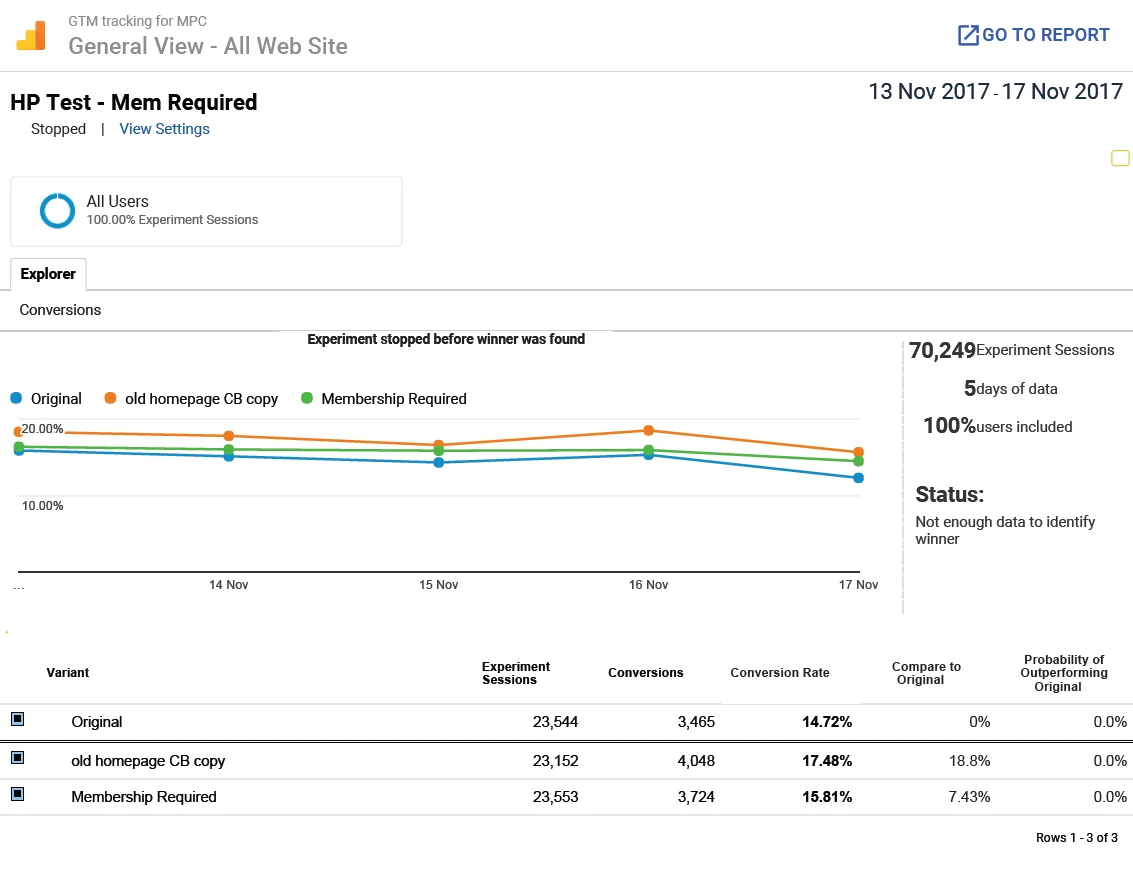1133x874 pixels.
Task: Click the HP Test - Mem Required title
Action: [x=134, y=103]
